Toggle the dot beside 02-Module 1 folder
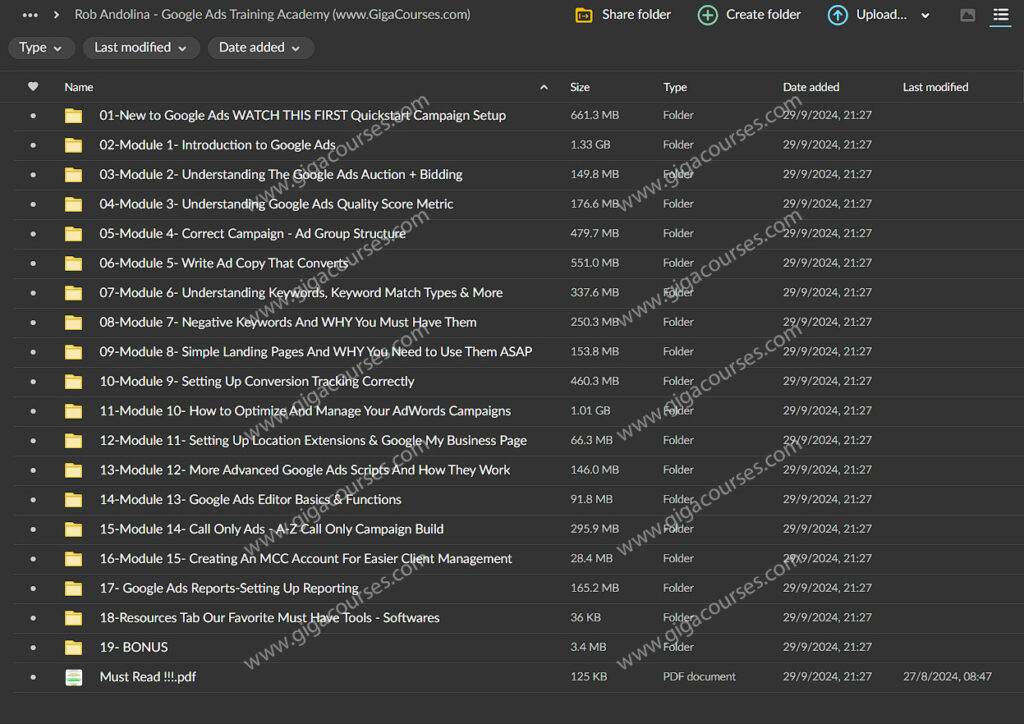The width and height of the screenshot is (1024, 724). [x=33, y=145]
